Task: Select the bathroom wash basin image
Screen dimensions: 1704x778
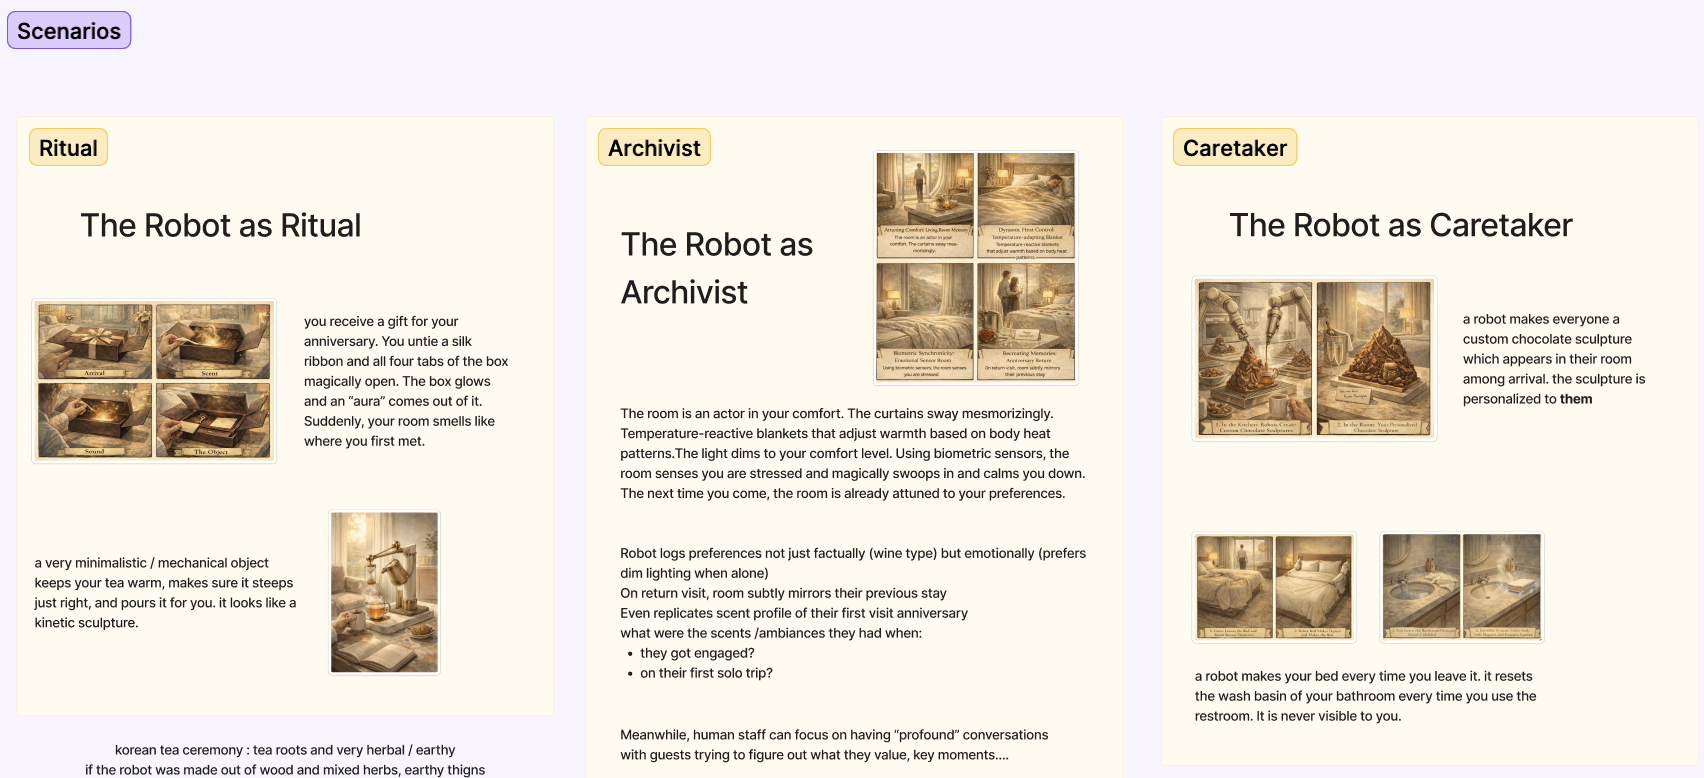Action: (x=1462, y=587)
